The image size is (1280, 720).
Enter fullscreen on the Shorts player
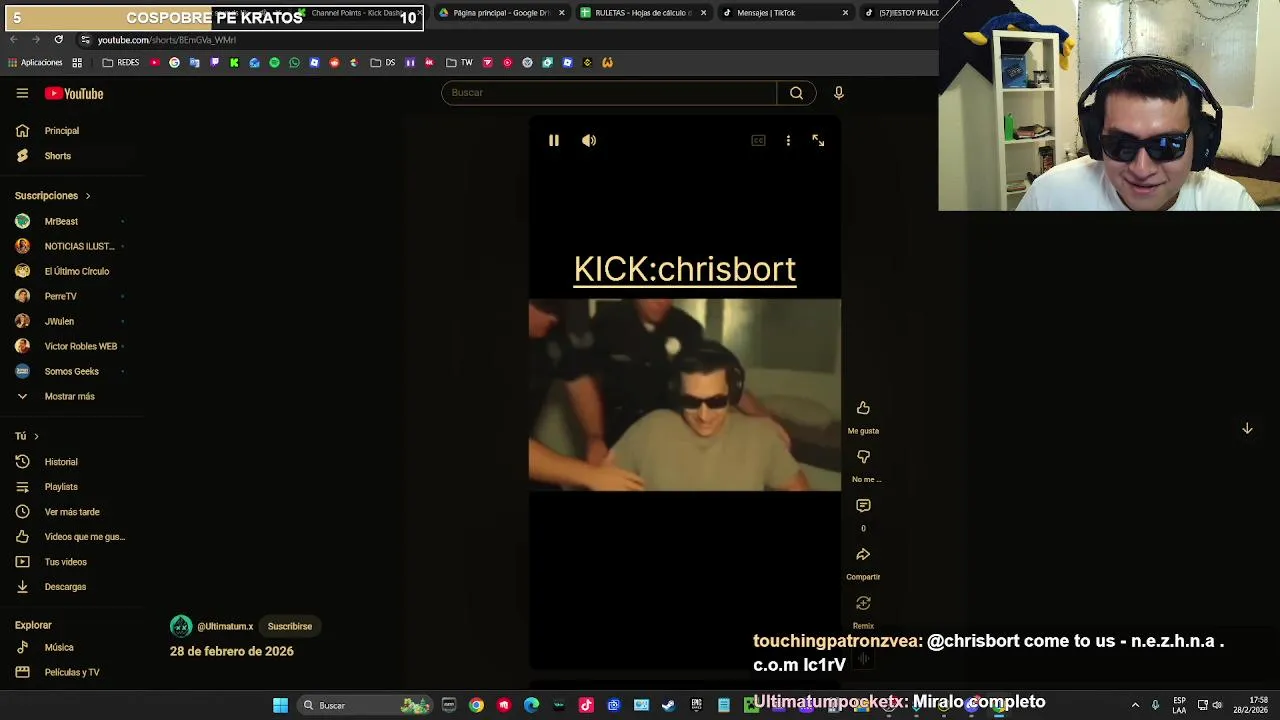click(818, 141)
